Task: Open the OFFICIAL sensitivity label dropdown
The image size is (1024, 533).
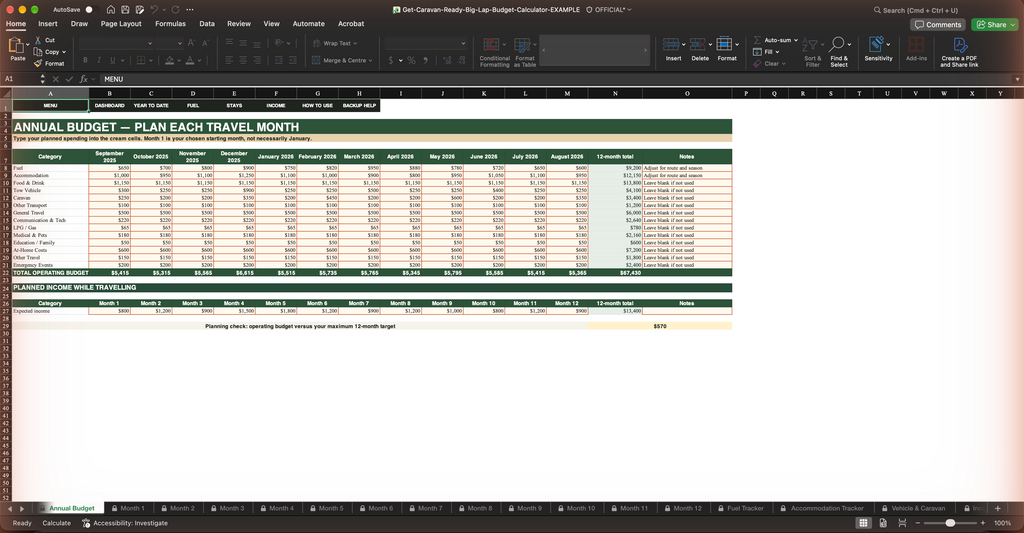Action: (x=609, y=10)
